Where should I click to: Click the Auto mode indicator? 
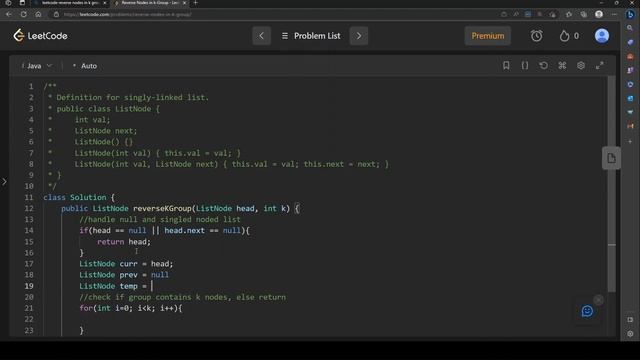(x=85, y=66)
